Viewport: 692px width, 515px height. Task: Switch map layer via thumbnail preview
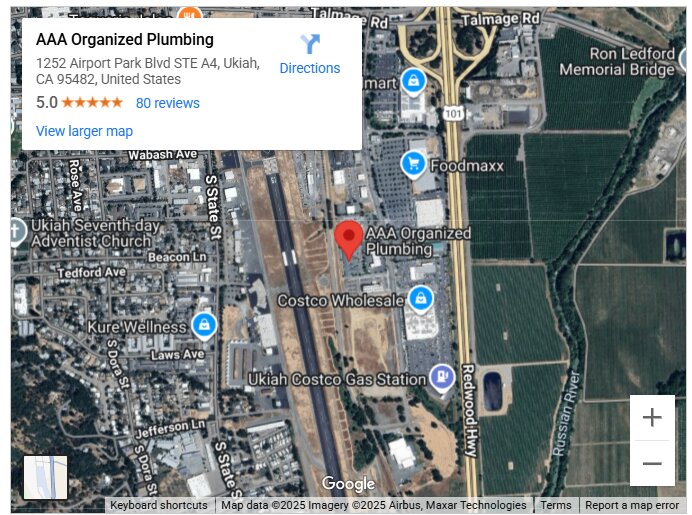45,477
